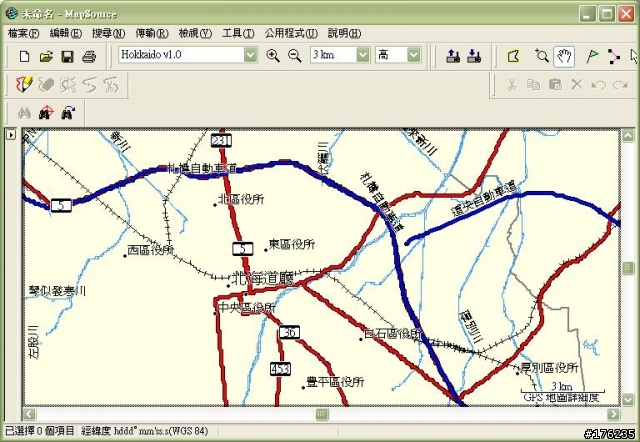Viewport: 640px width, 442px height.
Task: Select the zoom tool in toolbar
Action: pyautogui.click(x=542, y=56)
